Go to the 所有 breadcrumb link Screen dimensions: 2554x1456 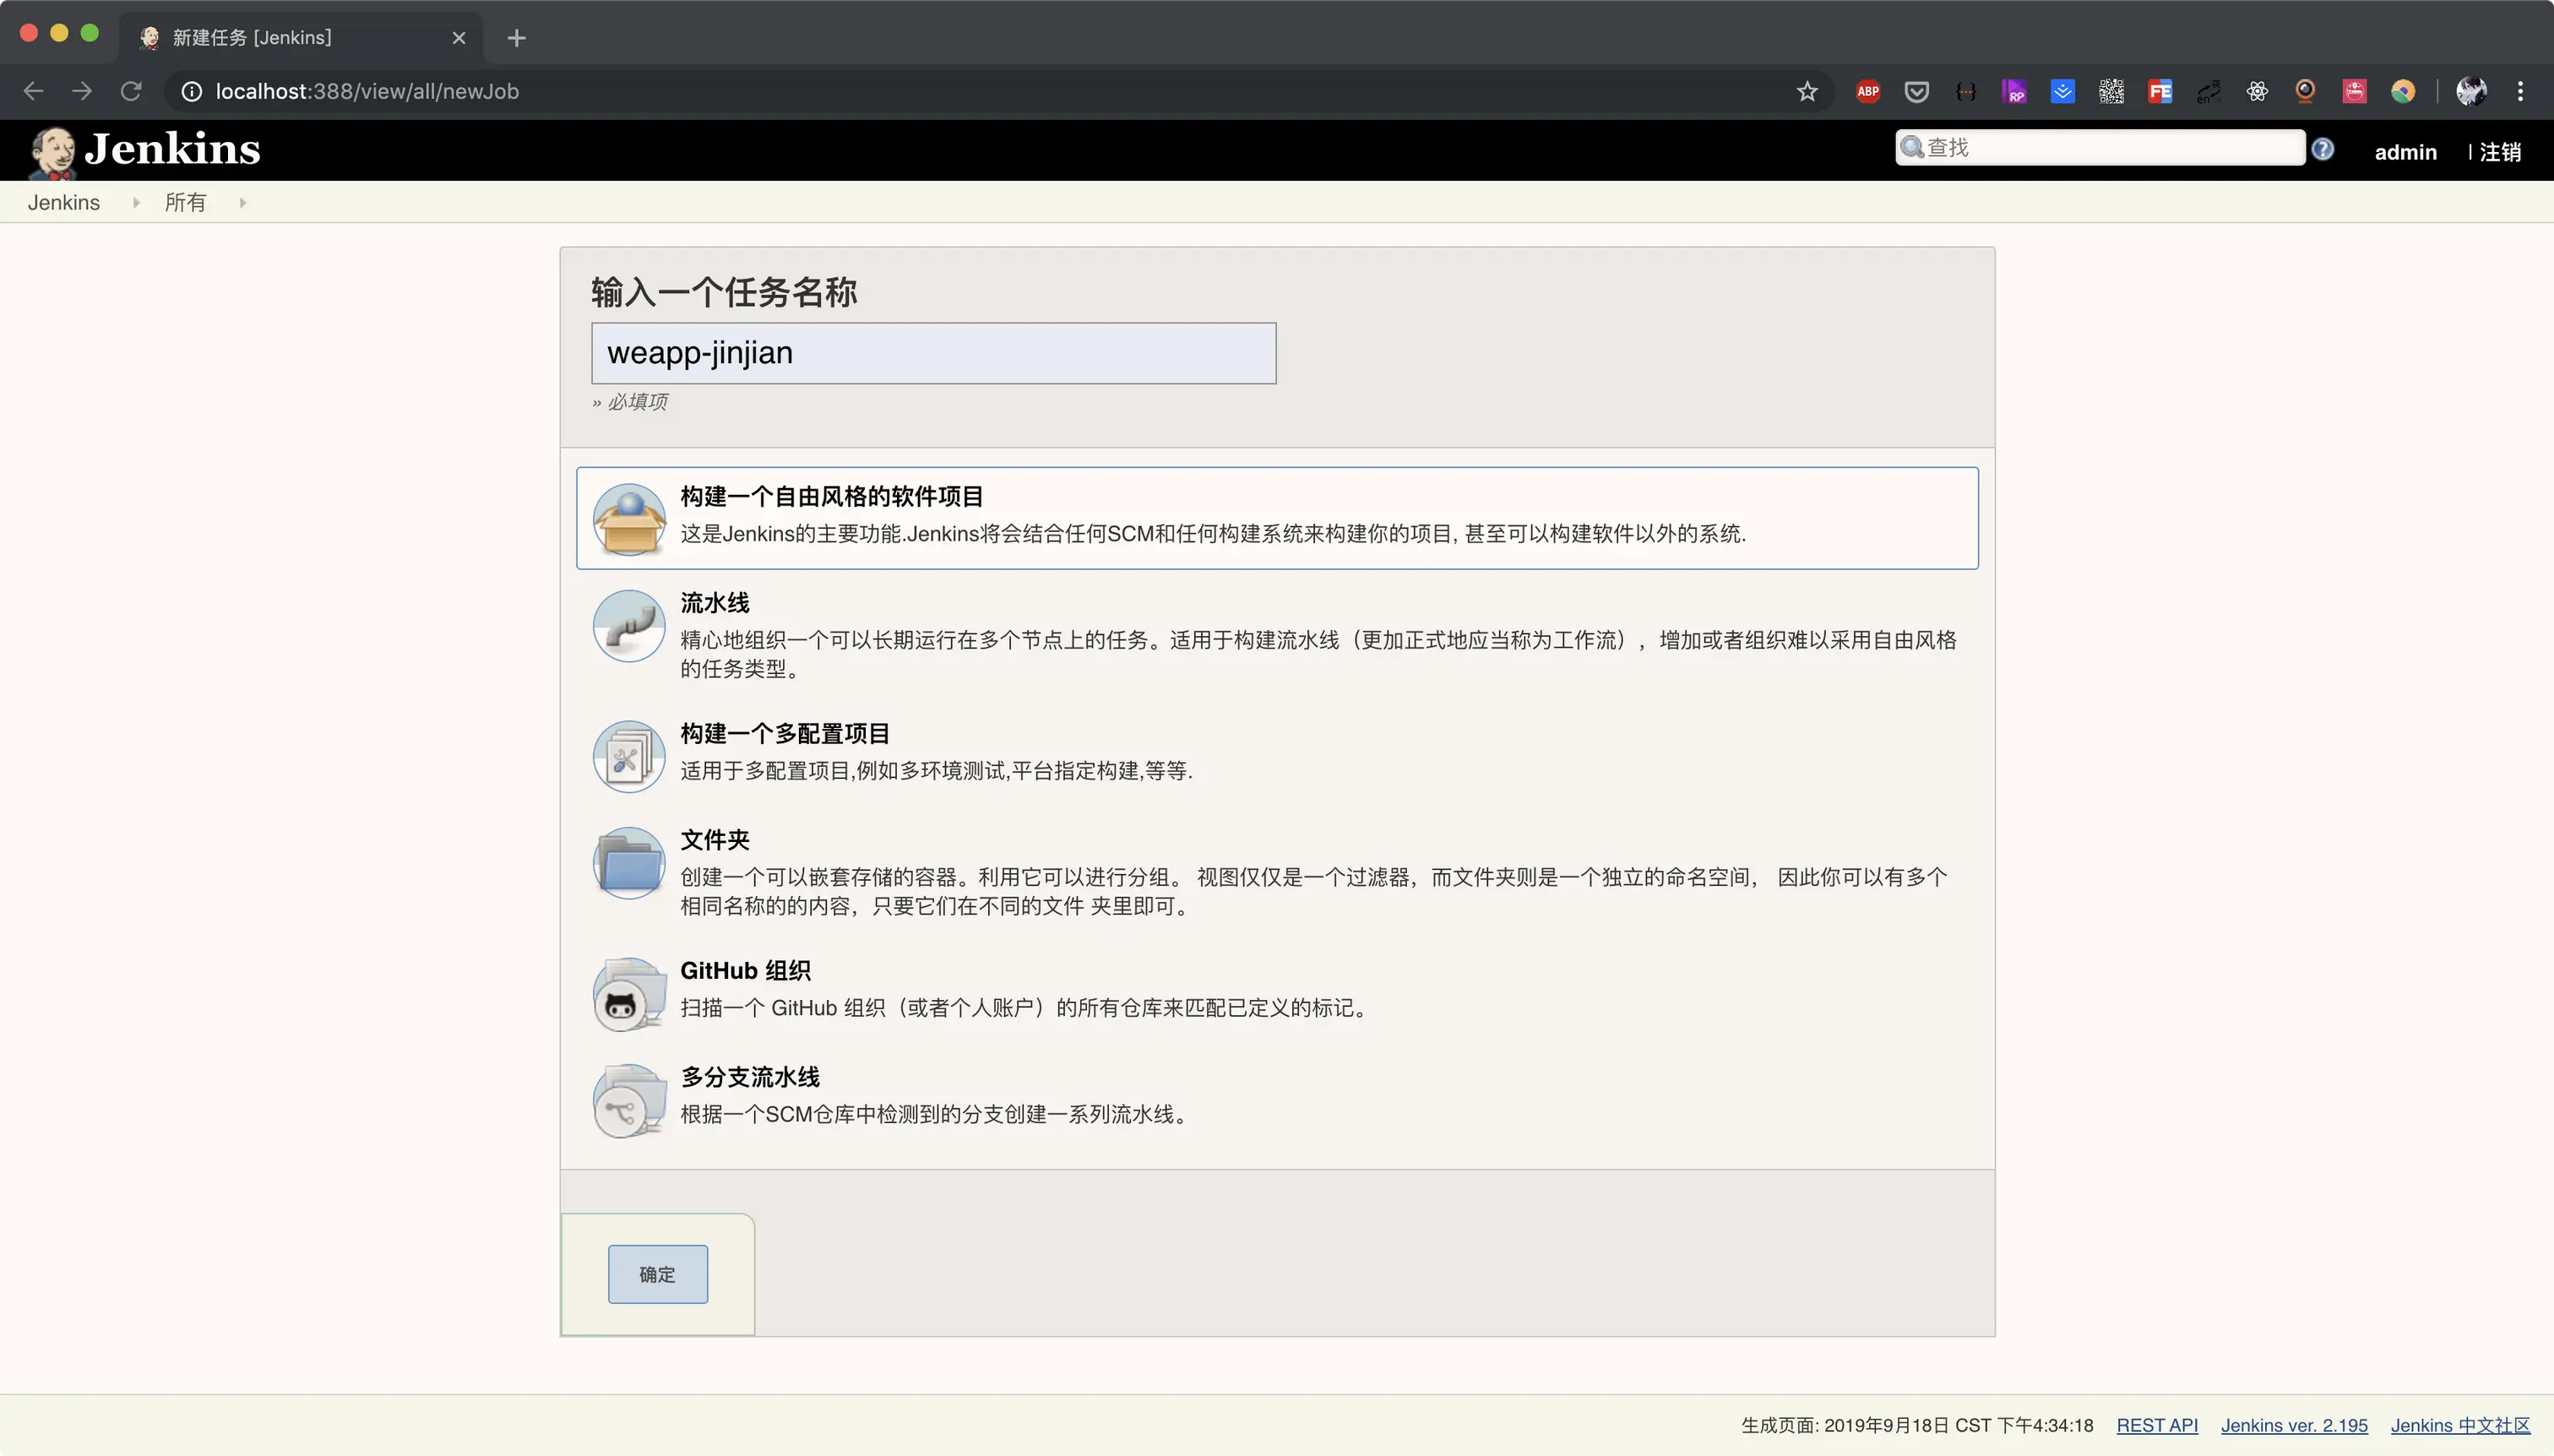pyautogui.click(x=185, y=203)
